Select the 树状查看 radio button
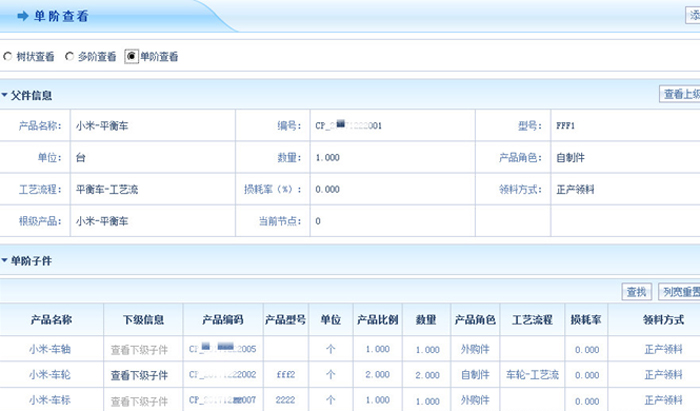The image size is (700, 411). pyautogui.click(x=9, y=56)
